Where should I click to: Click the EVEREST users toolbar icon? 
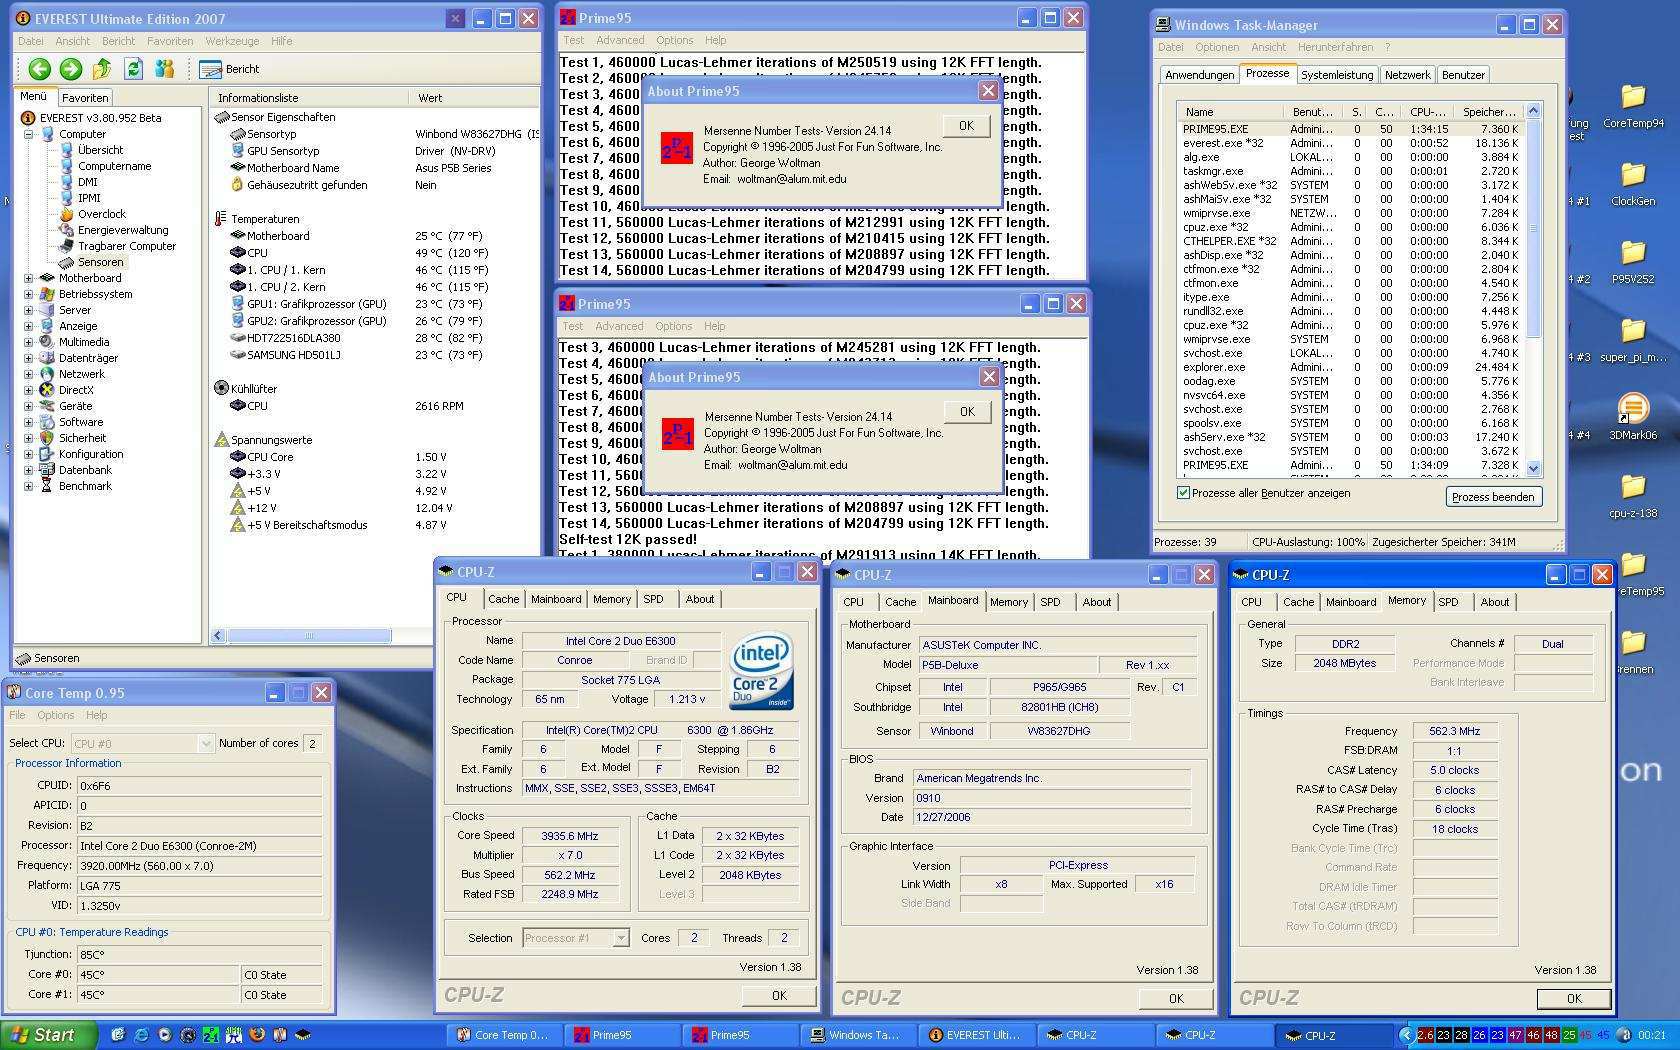click(x=165, y=69)
